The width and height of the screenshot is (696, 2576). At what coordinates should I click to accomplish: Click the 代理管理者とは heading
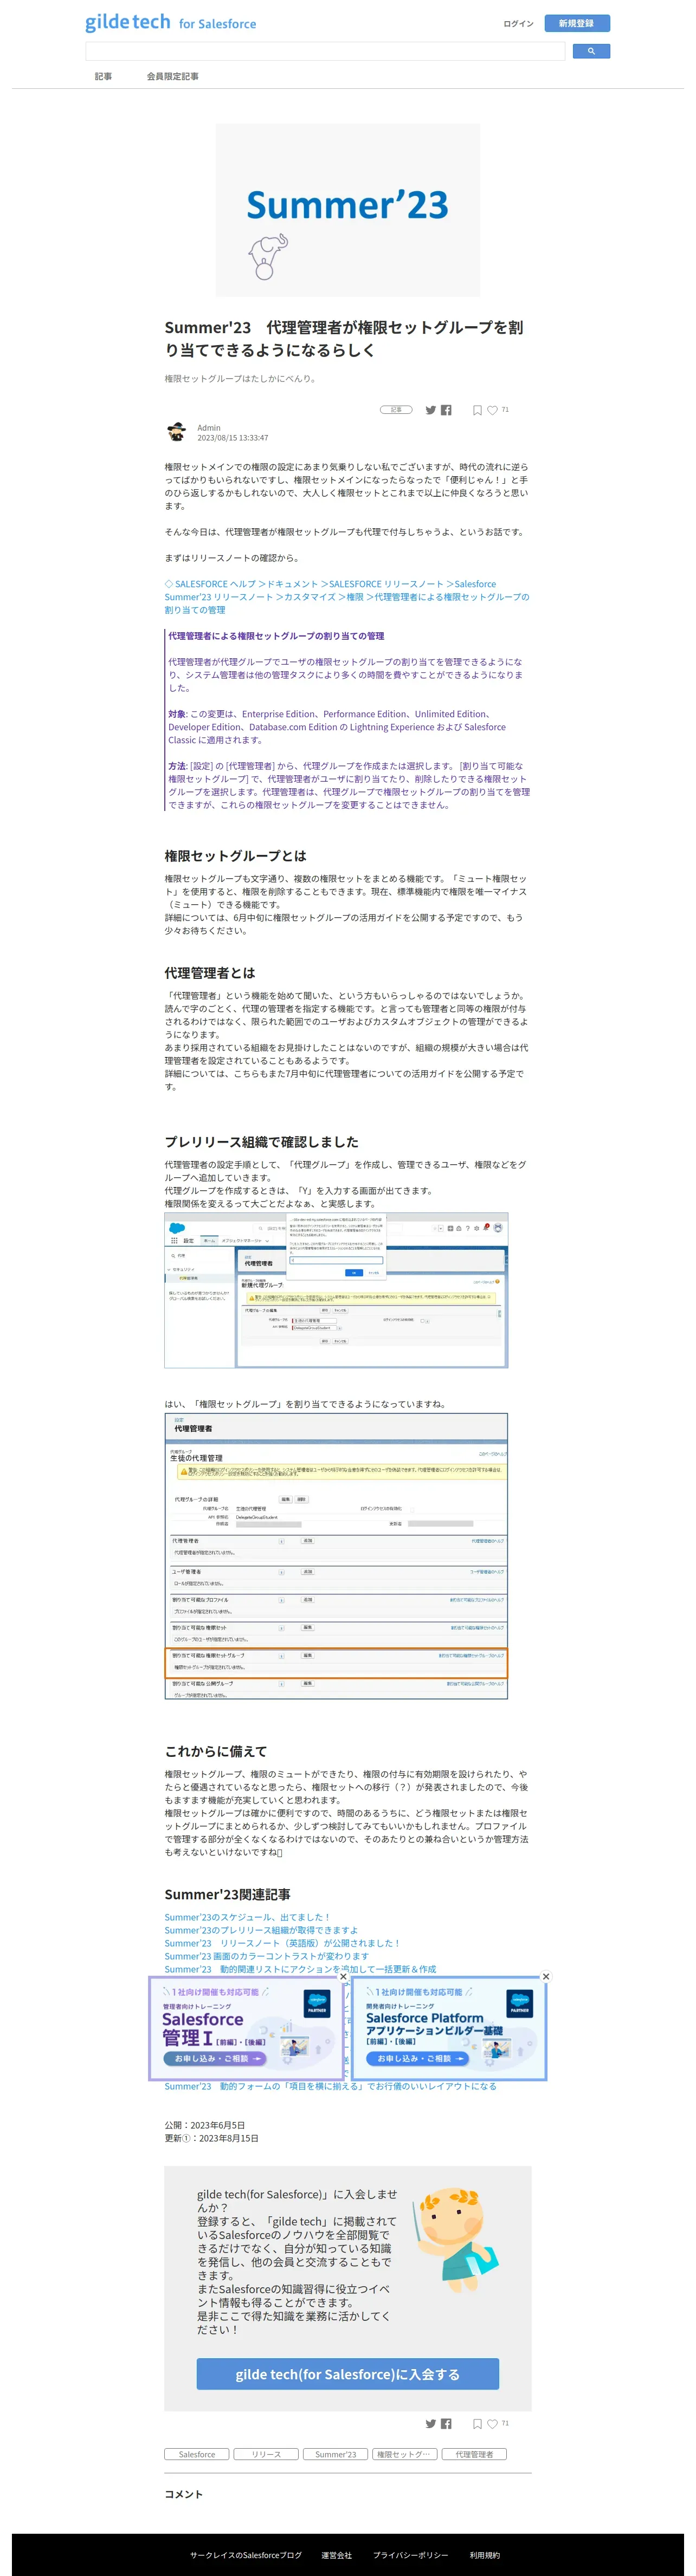(x=210, y=973)
